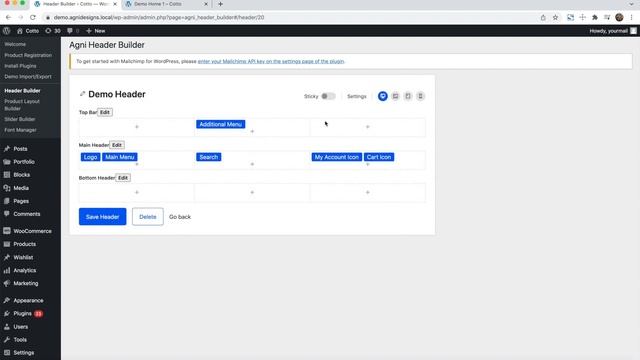Open a new browser tab
640x360 pixels.
click(220, 4)
